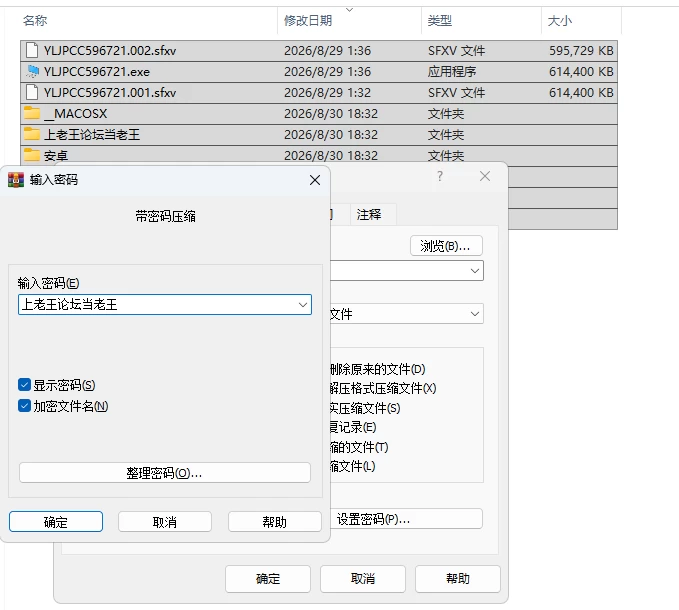Select the option ending 实压缩文件(S)
This screenshot has height=610, width=679.
[x=365, y=408]
